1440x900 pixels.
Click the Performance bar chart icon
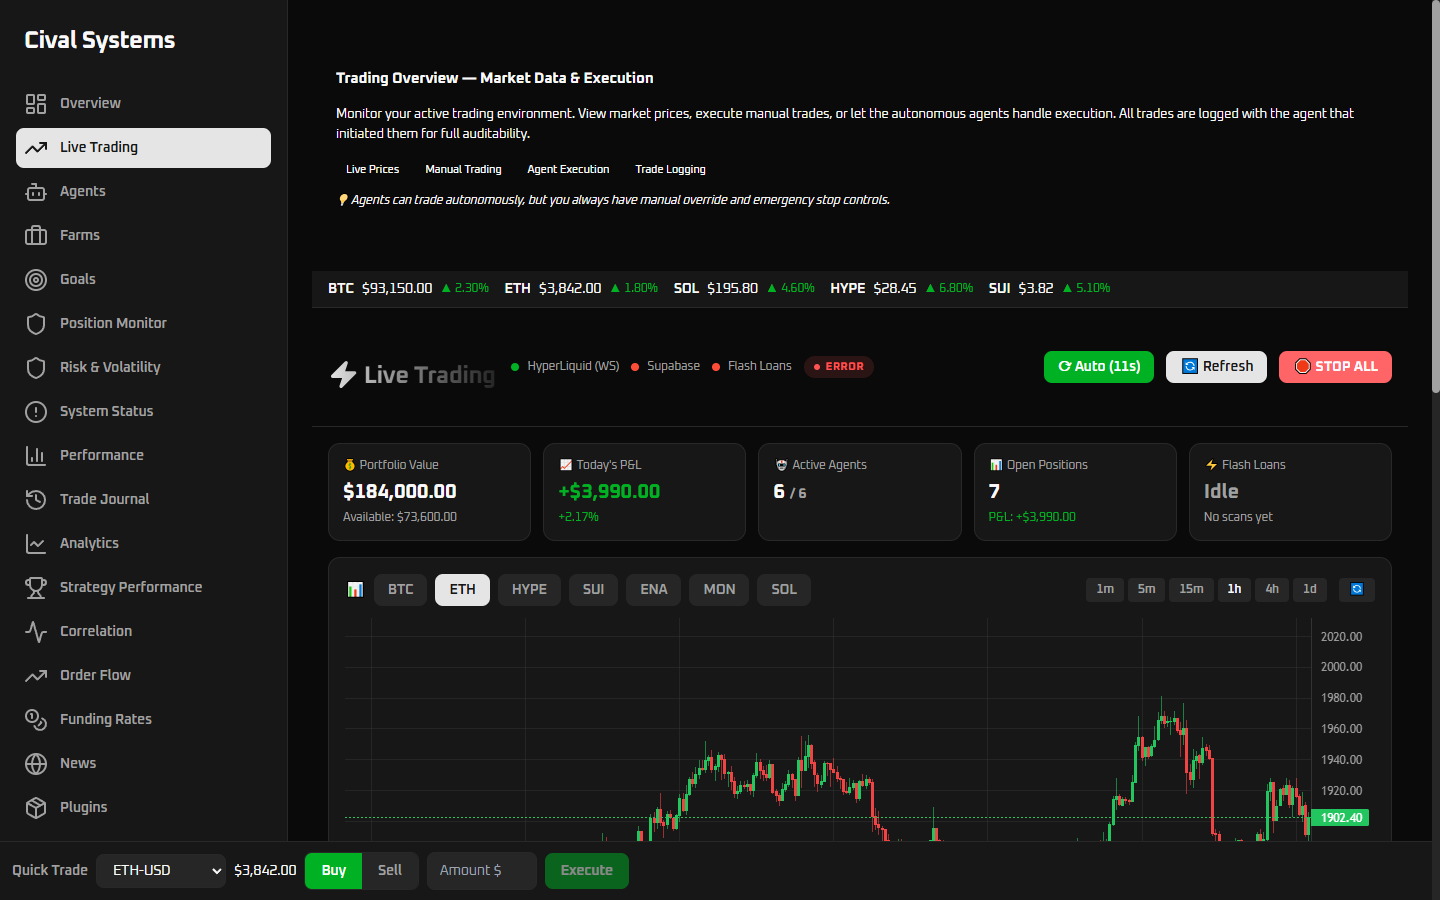click(36, 456)
